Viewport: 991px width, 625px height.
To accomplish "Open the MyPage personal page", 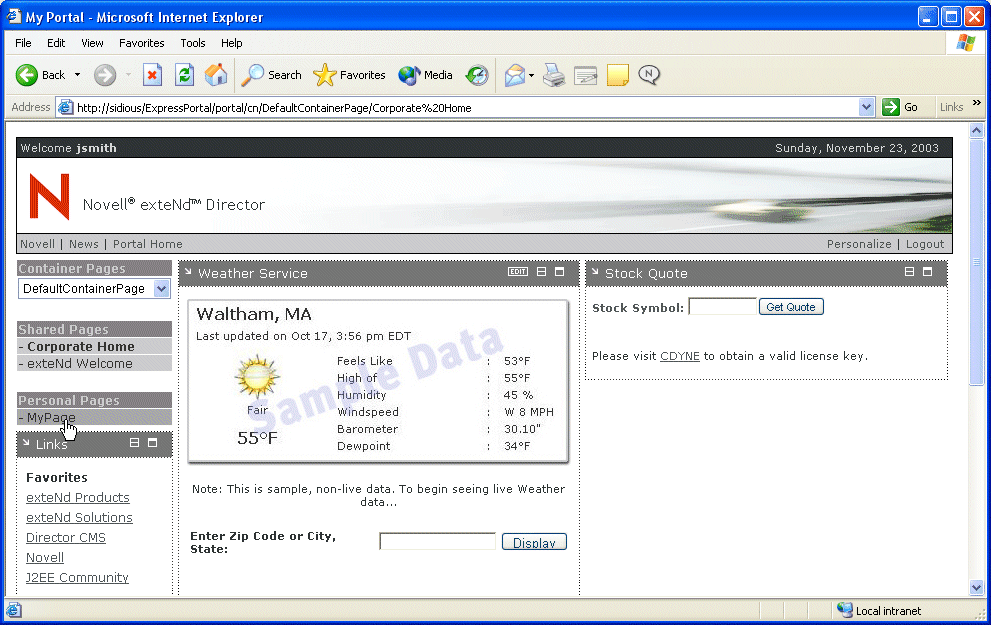I will coord(51,417).
